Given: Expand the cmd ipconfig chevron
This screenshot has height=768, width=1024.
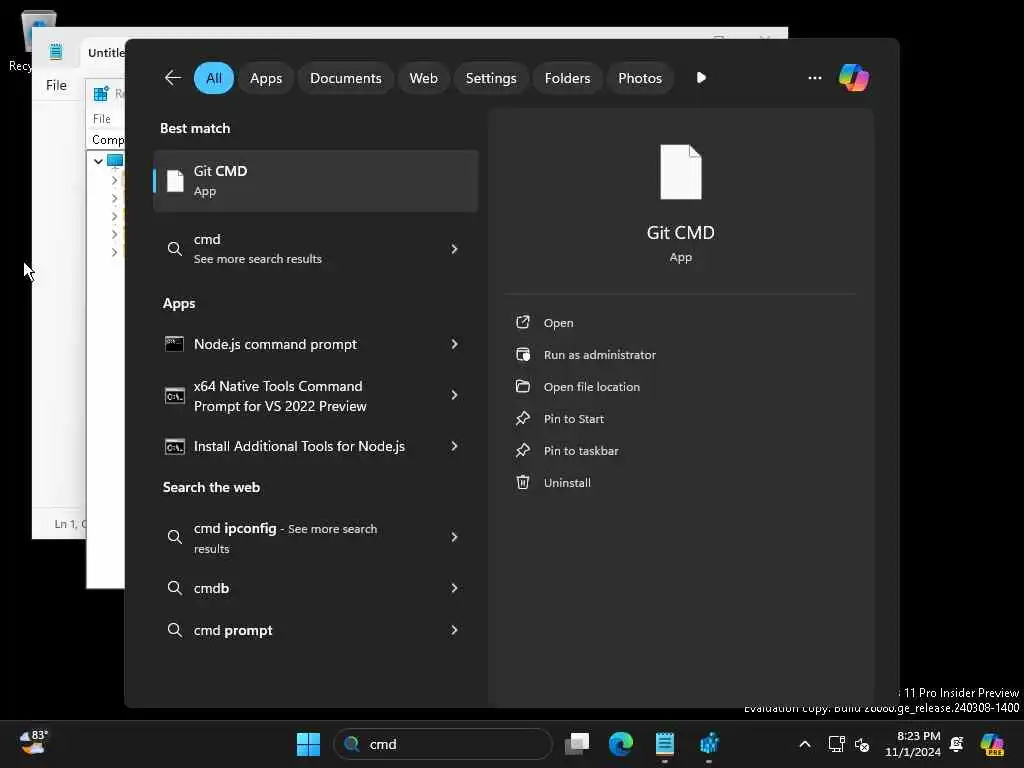Looking at the screenshot, I should (x=454, y=537).
